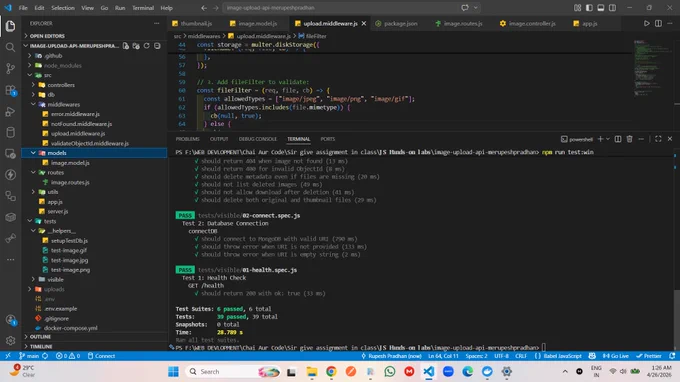Open the Accounts icon in activity bar
This screenshot has width=680, height=382.
click(x=10, y=320)
